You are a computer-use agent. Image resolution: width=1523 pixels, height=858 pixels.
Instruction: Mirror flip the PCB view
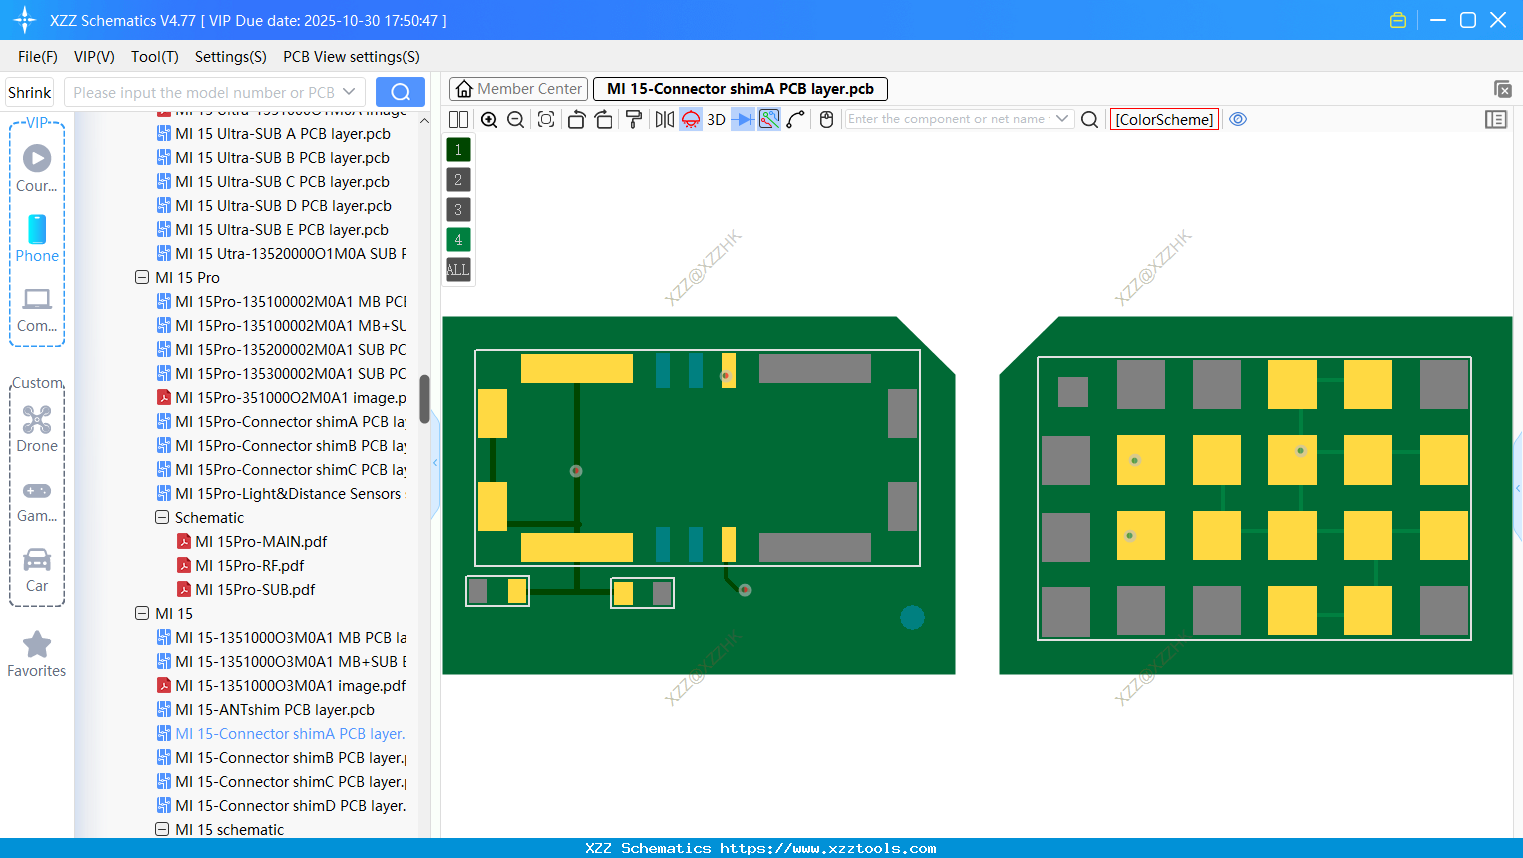point(664,119)
